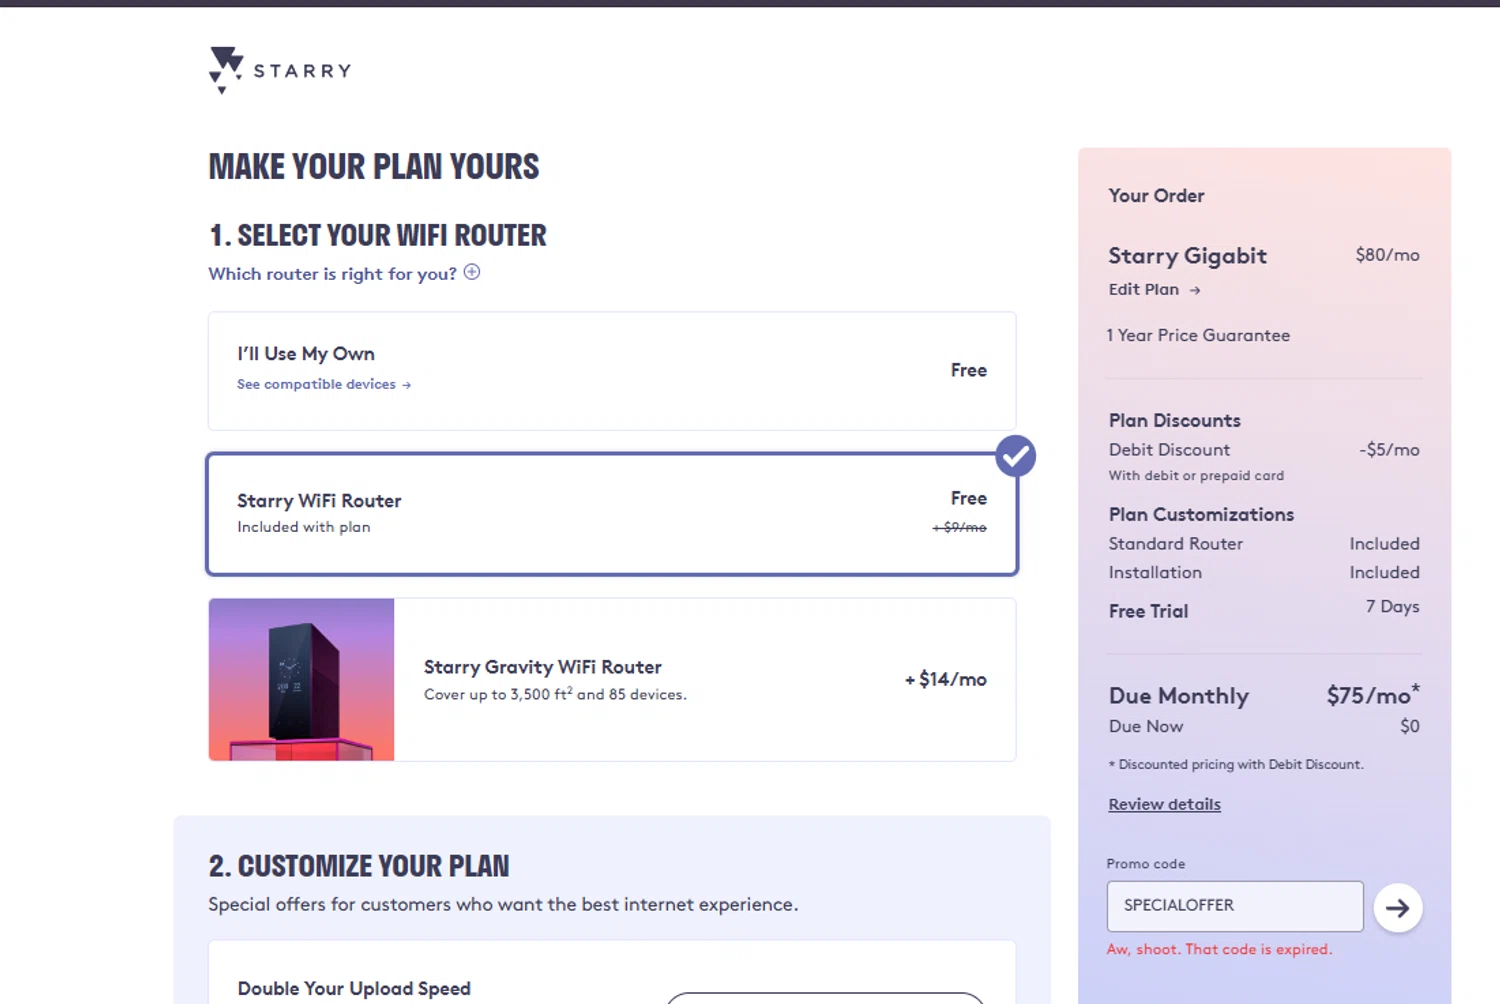Click the 'Installation' line item
The image size is (1500, 1004).
(1155, 573)
